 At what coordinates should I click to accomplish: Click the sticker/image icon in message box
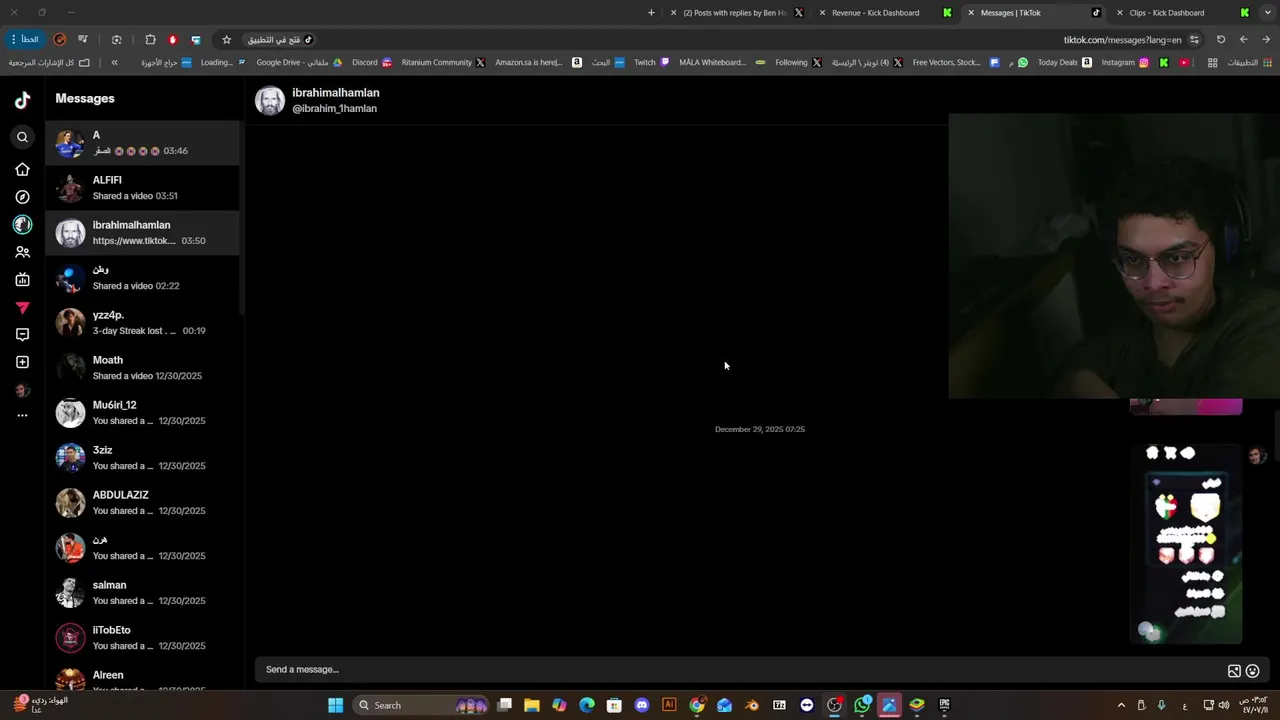pos(1234,671)
